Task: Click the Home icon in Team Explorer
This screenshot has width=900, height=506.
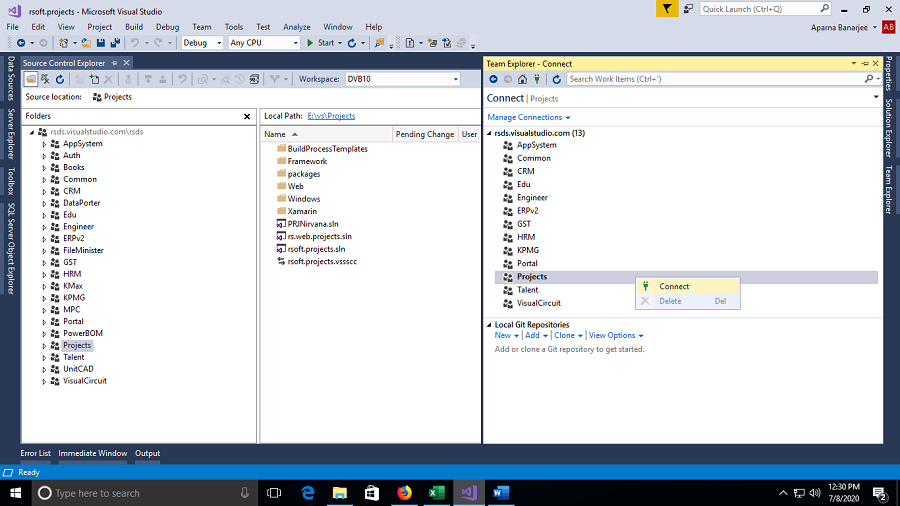Action: point(522,79)
